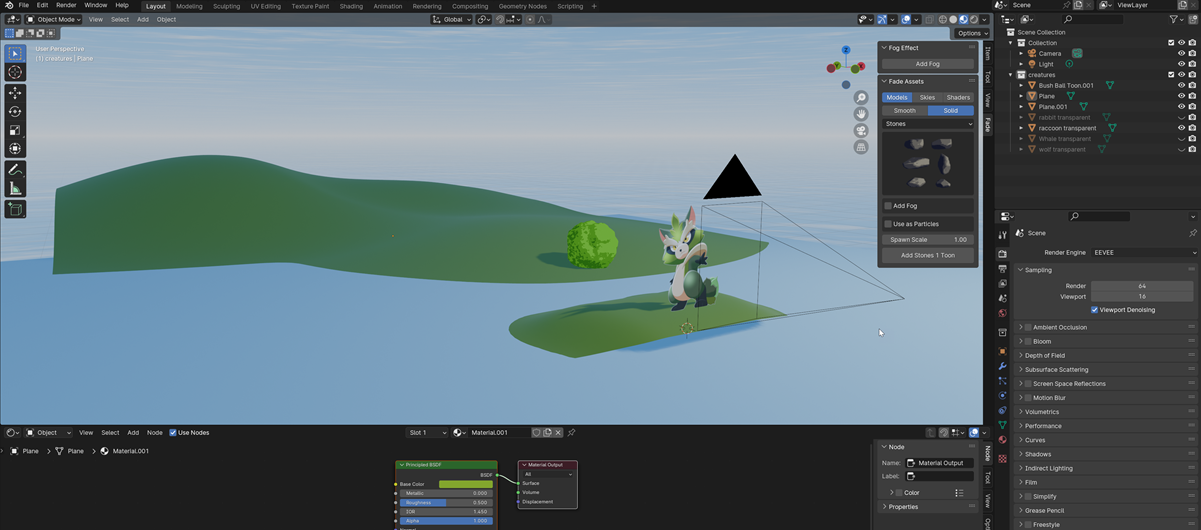1201x530 pixels.
Task: Open the Render menu
Action: (x=66, y=5)
